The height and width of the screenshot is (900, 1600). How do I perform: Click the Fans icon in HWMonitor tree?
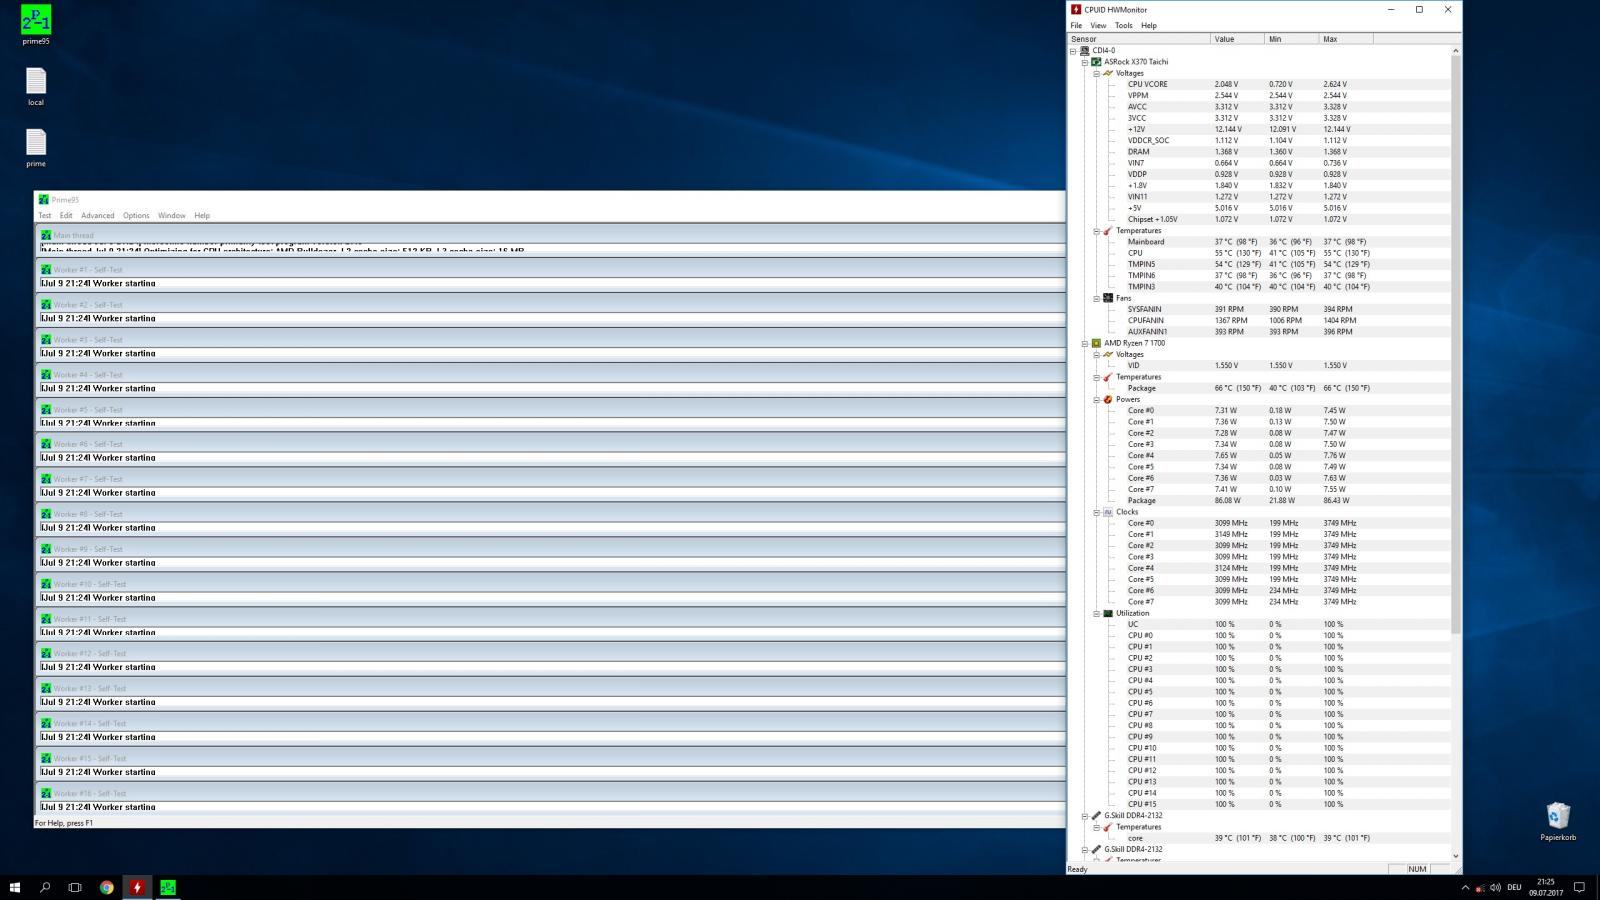tap(1108, 298)
